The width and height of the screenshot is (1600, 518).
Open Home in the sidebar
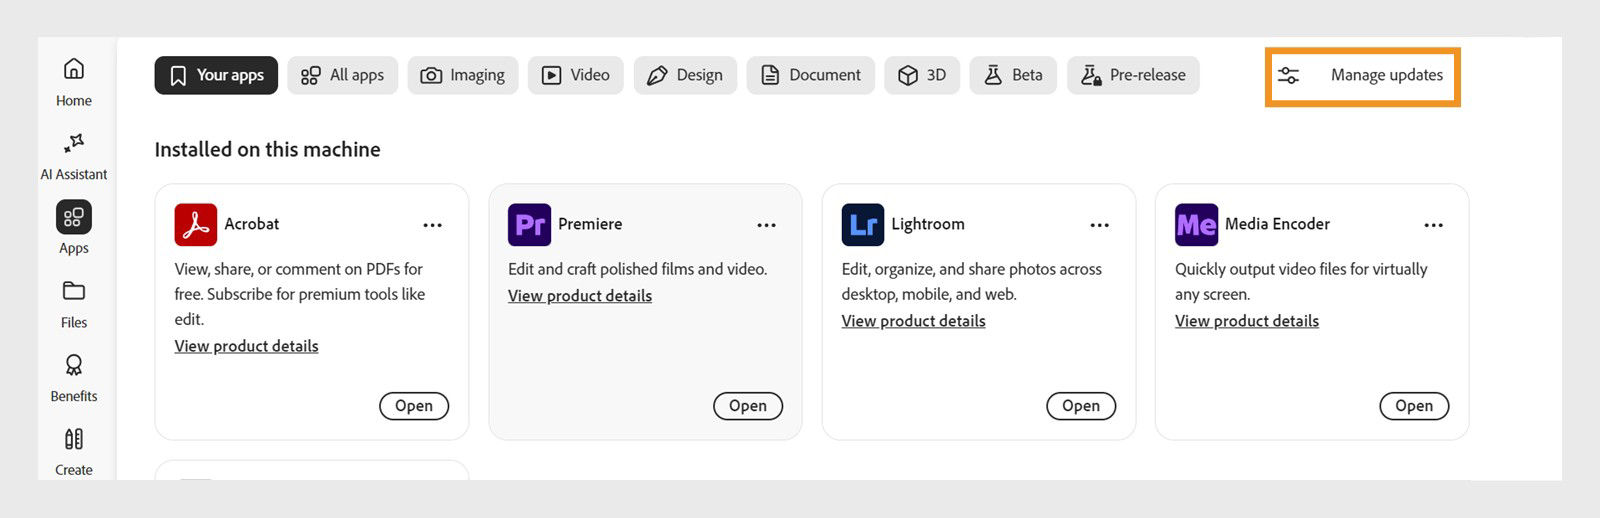click(x=73, y=82)
